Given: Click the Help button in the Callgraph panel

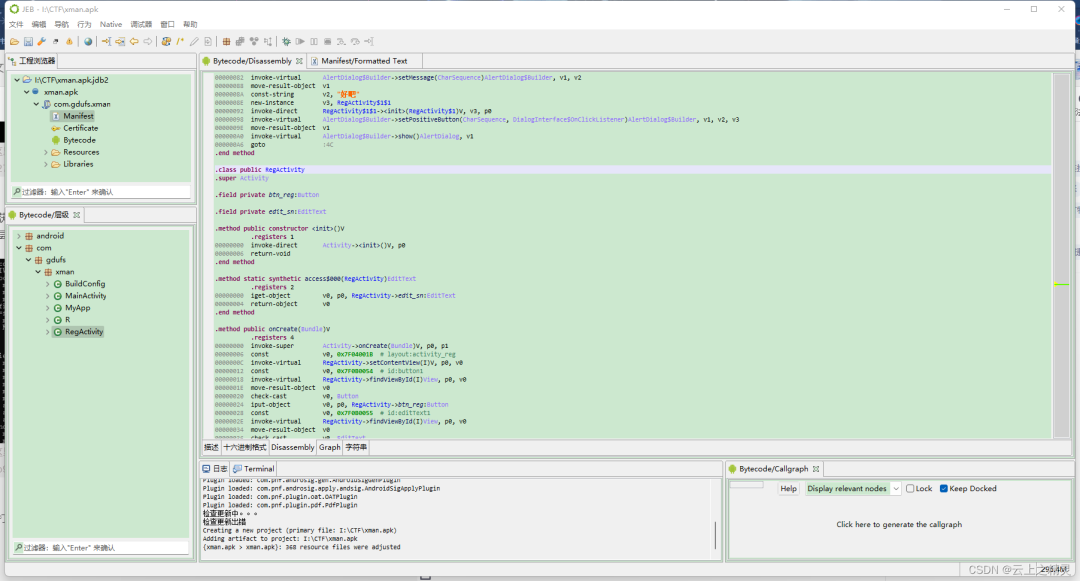Looking at the screenshot, I should (x=789, y=489).
